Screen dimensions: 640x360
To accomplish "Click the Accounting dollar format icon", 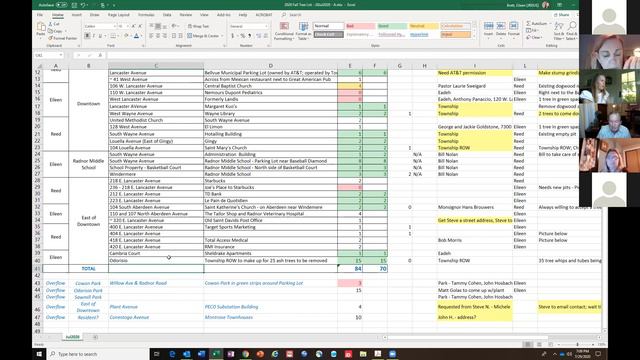I will click(x=233, y=36).
